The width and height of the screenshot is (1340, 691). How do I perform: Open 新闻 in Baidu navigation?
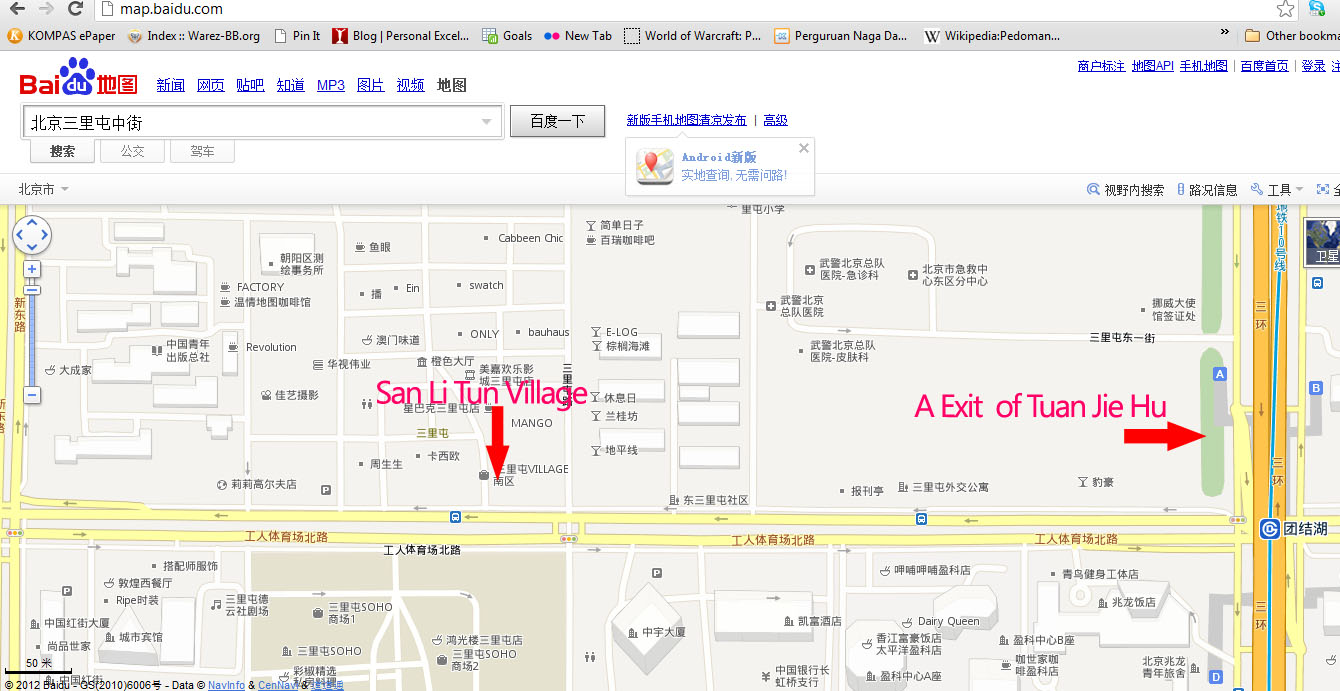click(x=171, y=86)
